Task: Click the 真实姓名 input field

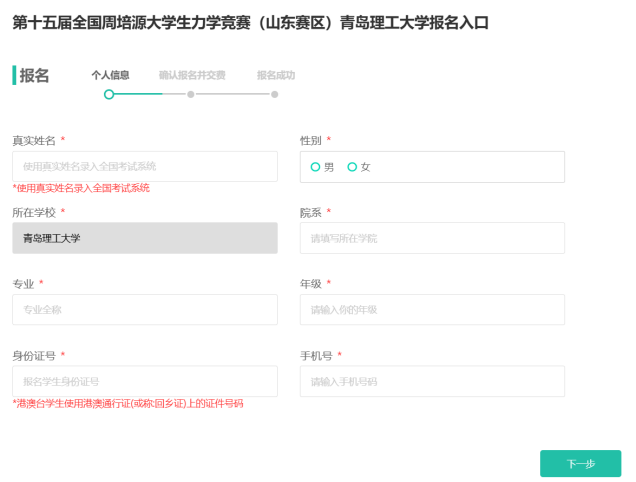Action: pyautogui.click(x=145, y=166)
